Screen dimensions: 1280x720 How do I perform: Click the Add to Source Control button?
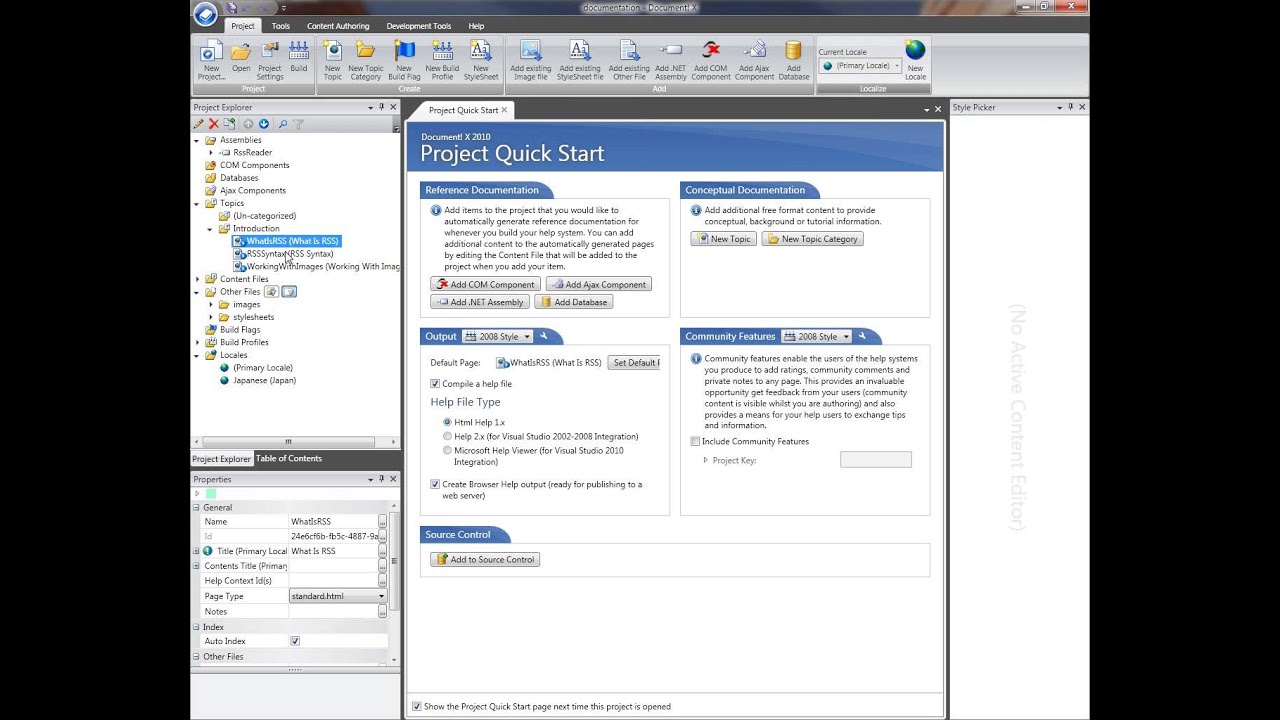click(485, 559)
